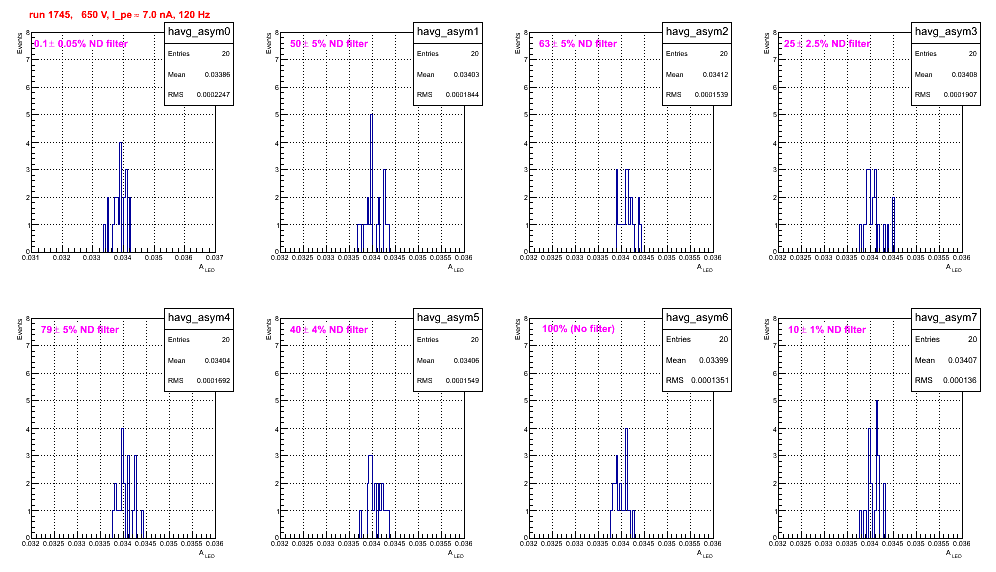Click the red run 1745 title text

coord(119,15)
